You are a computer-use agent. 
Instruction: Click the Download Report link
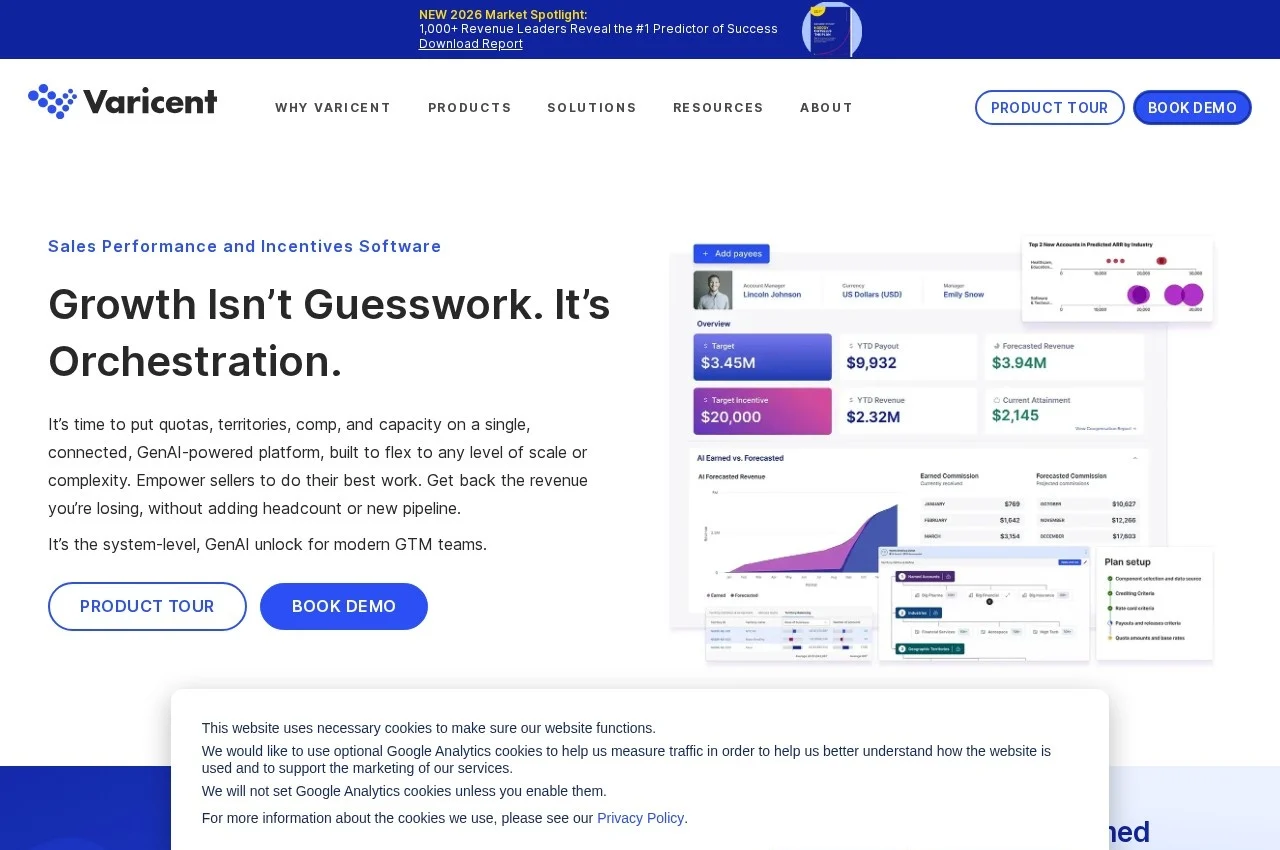(x=471, y=44)
